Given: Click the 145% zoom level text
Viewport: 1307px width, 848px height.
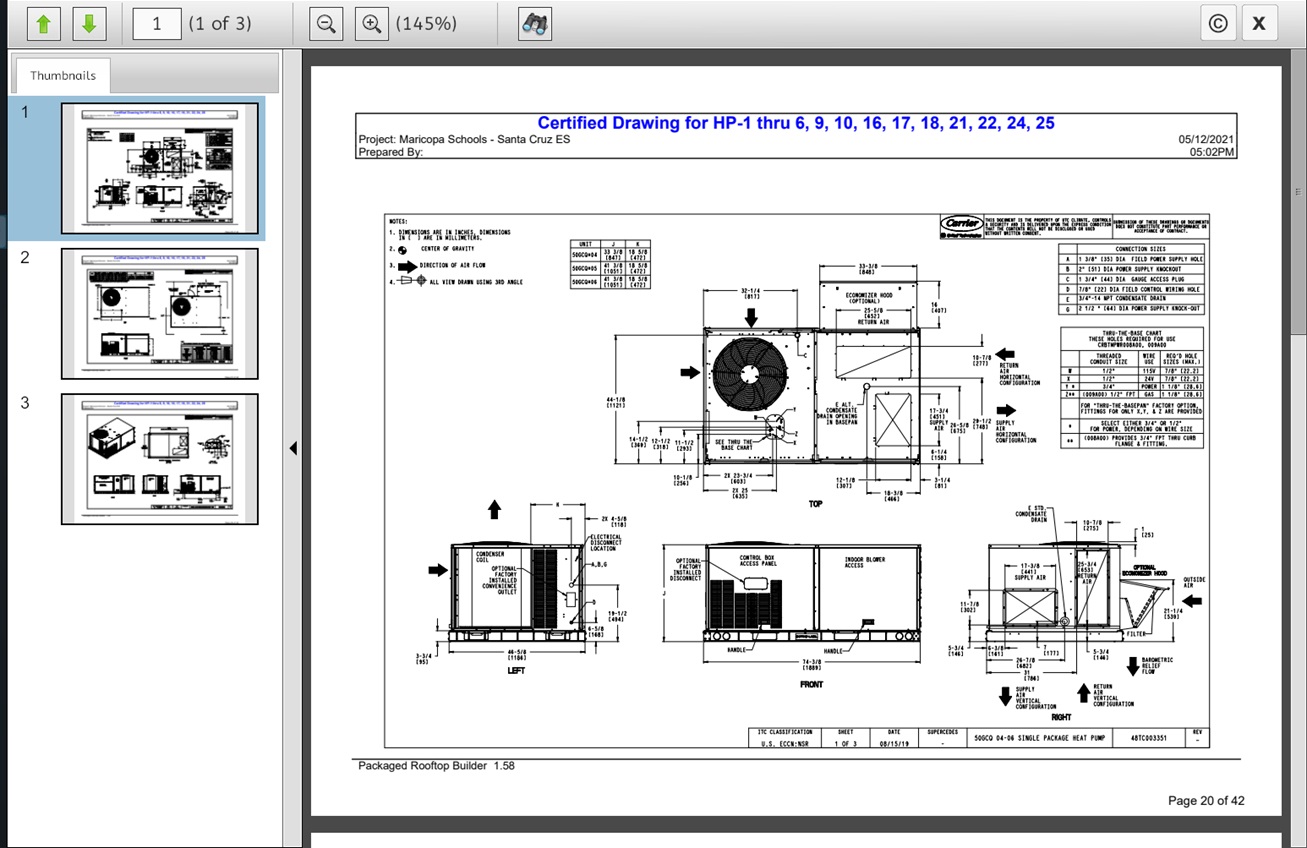Looking at the screenshot, I should pos(427,24).
